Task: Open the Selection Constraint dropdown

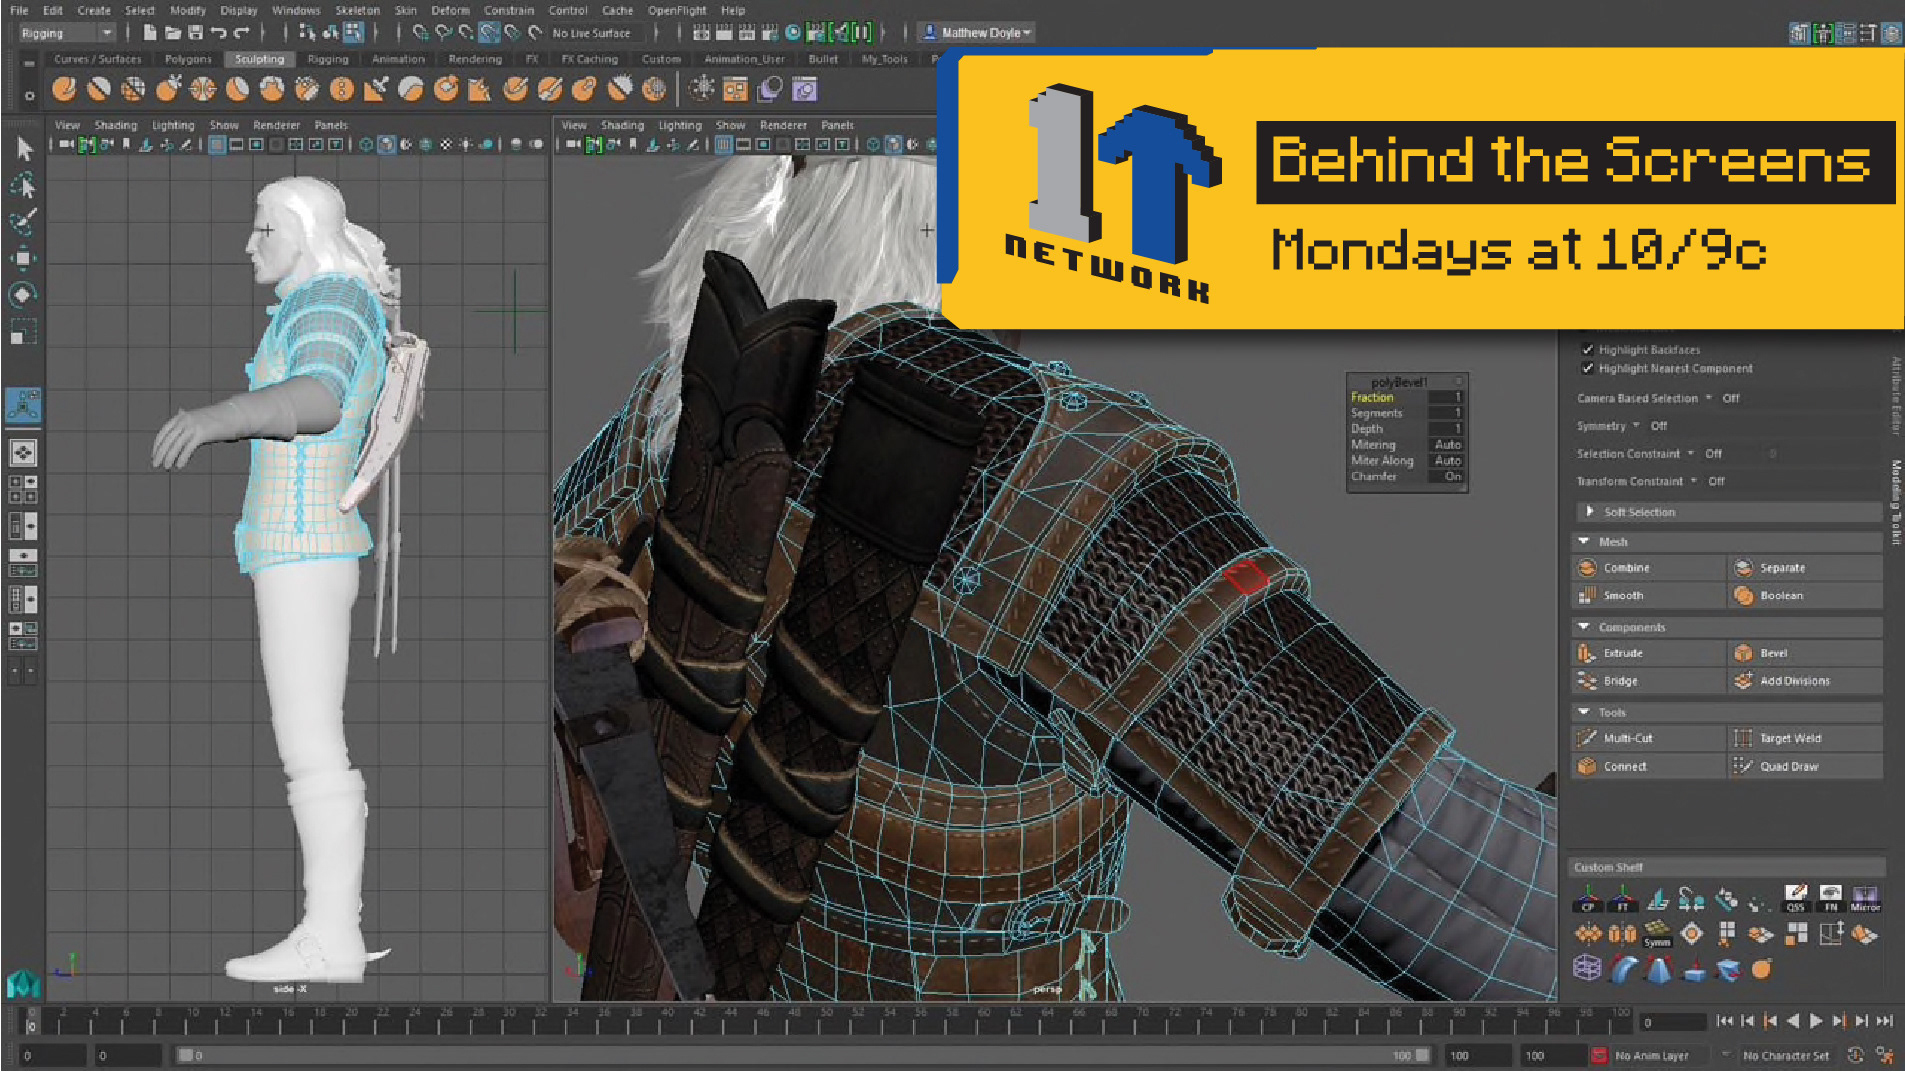Action: pos(1691,454)
